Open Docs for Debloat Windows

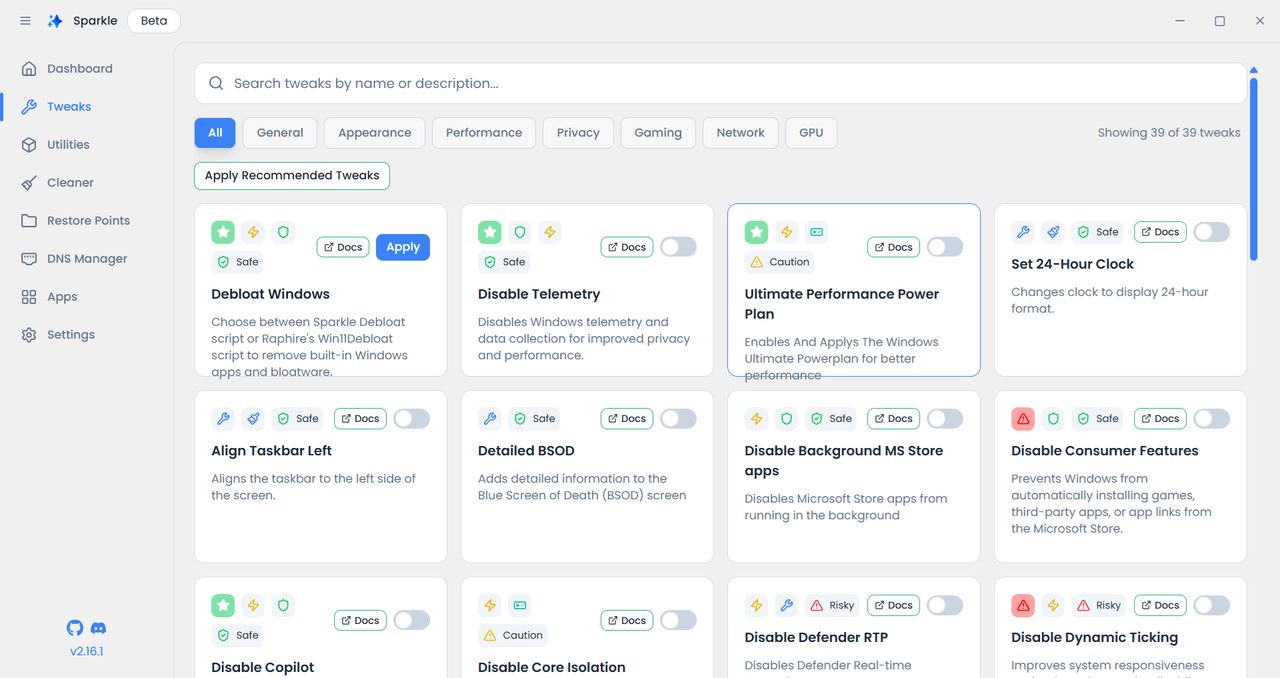[x=343, y=247]
